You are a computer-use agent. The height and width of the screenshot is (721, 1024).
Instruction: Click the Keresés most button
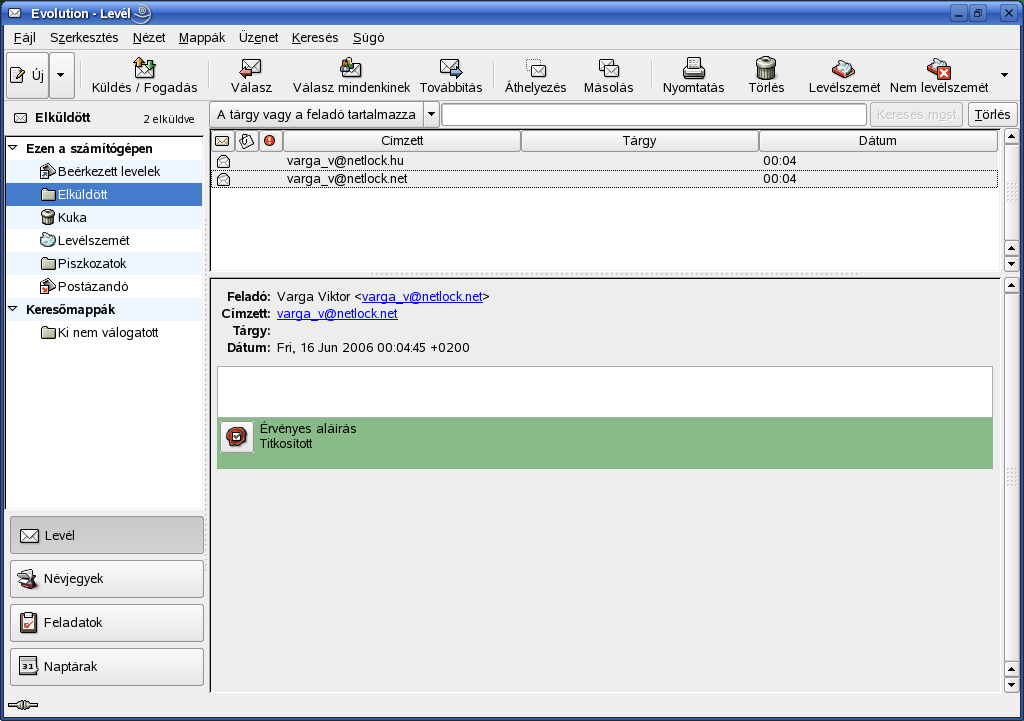click(x=916, y=115)
